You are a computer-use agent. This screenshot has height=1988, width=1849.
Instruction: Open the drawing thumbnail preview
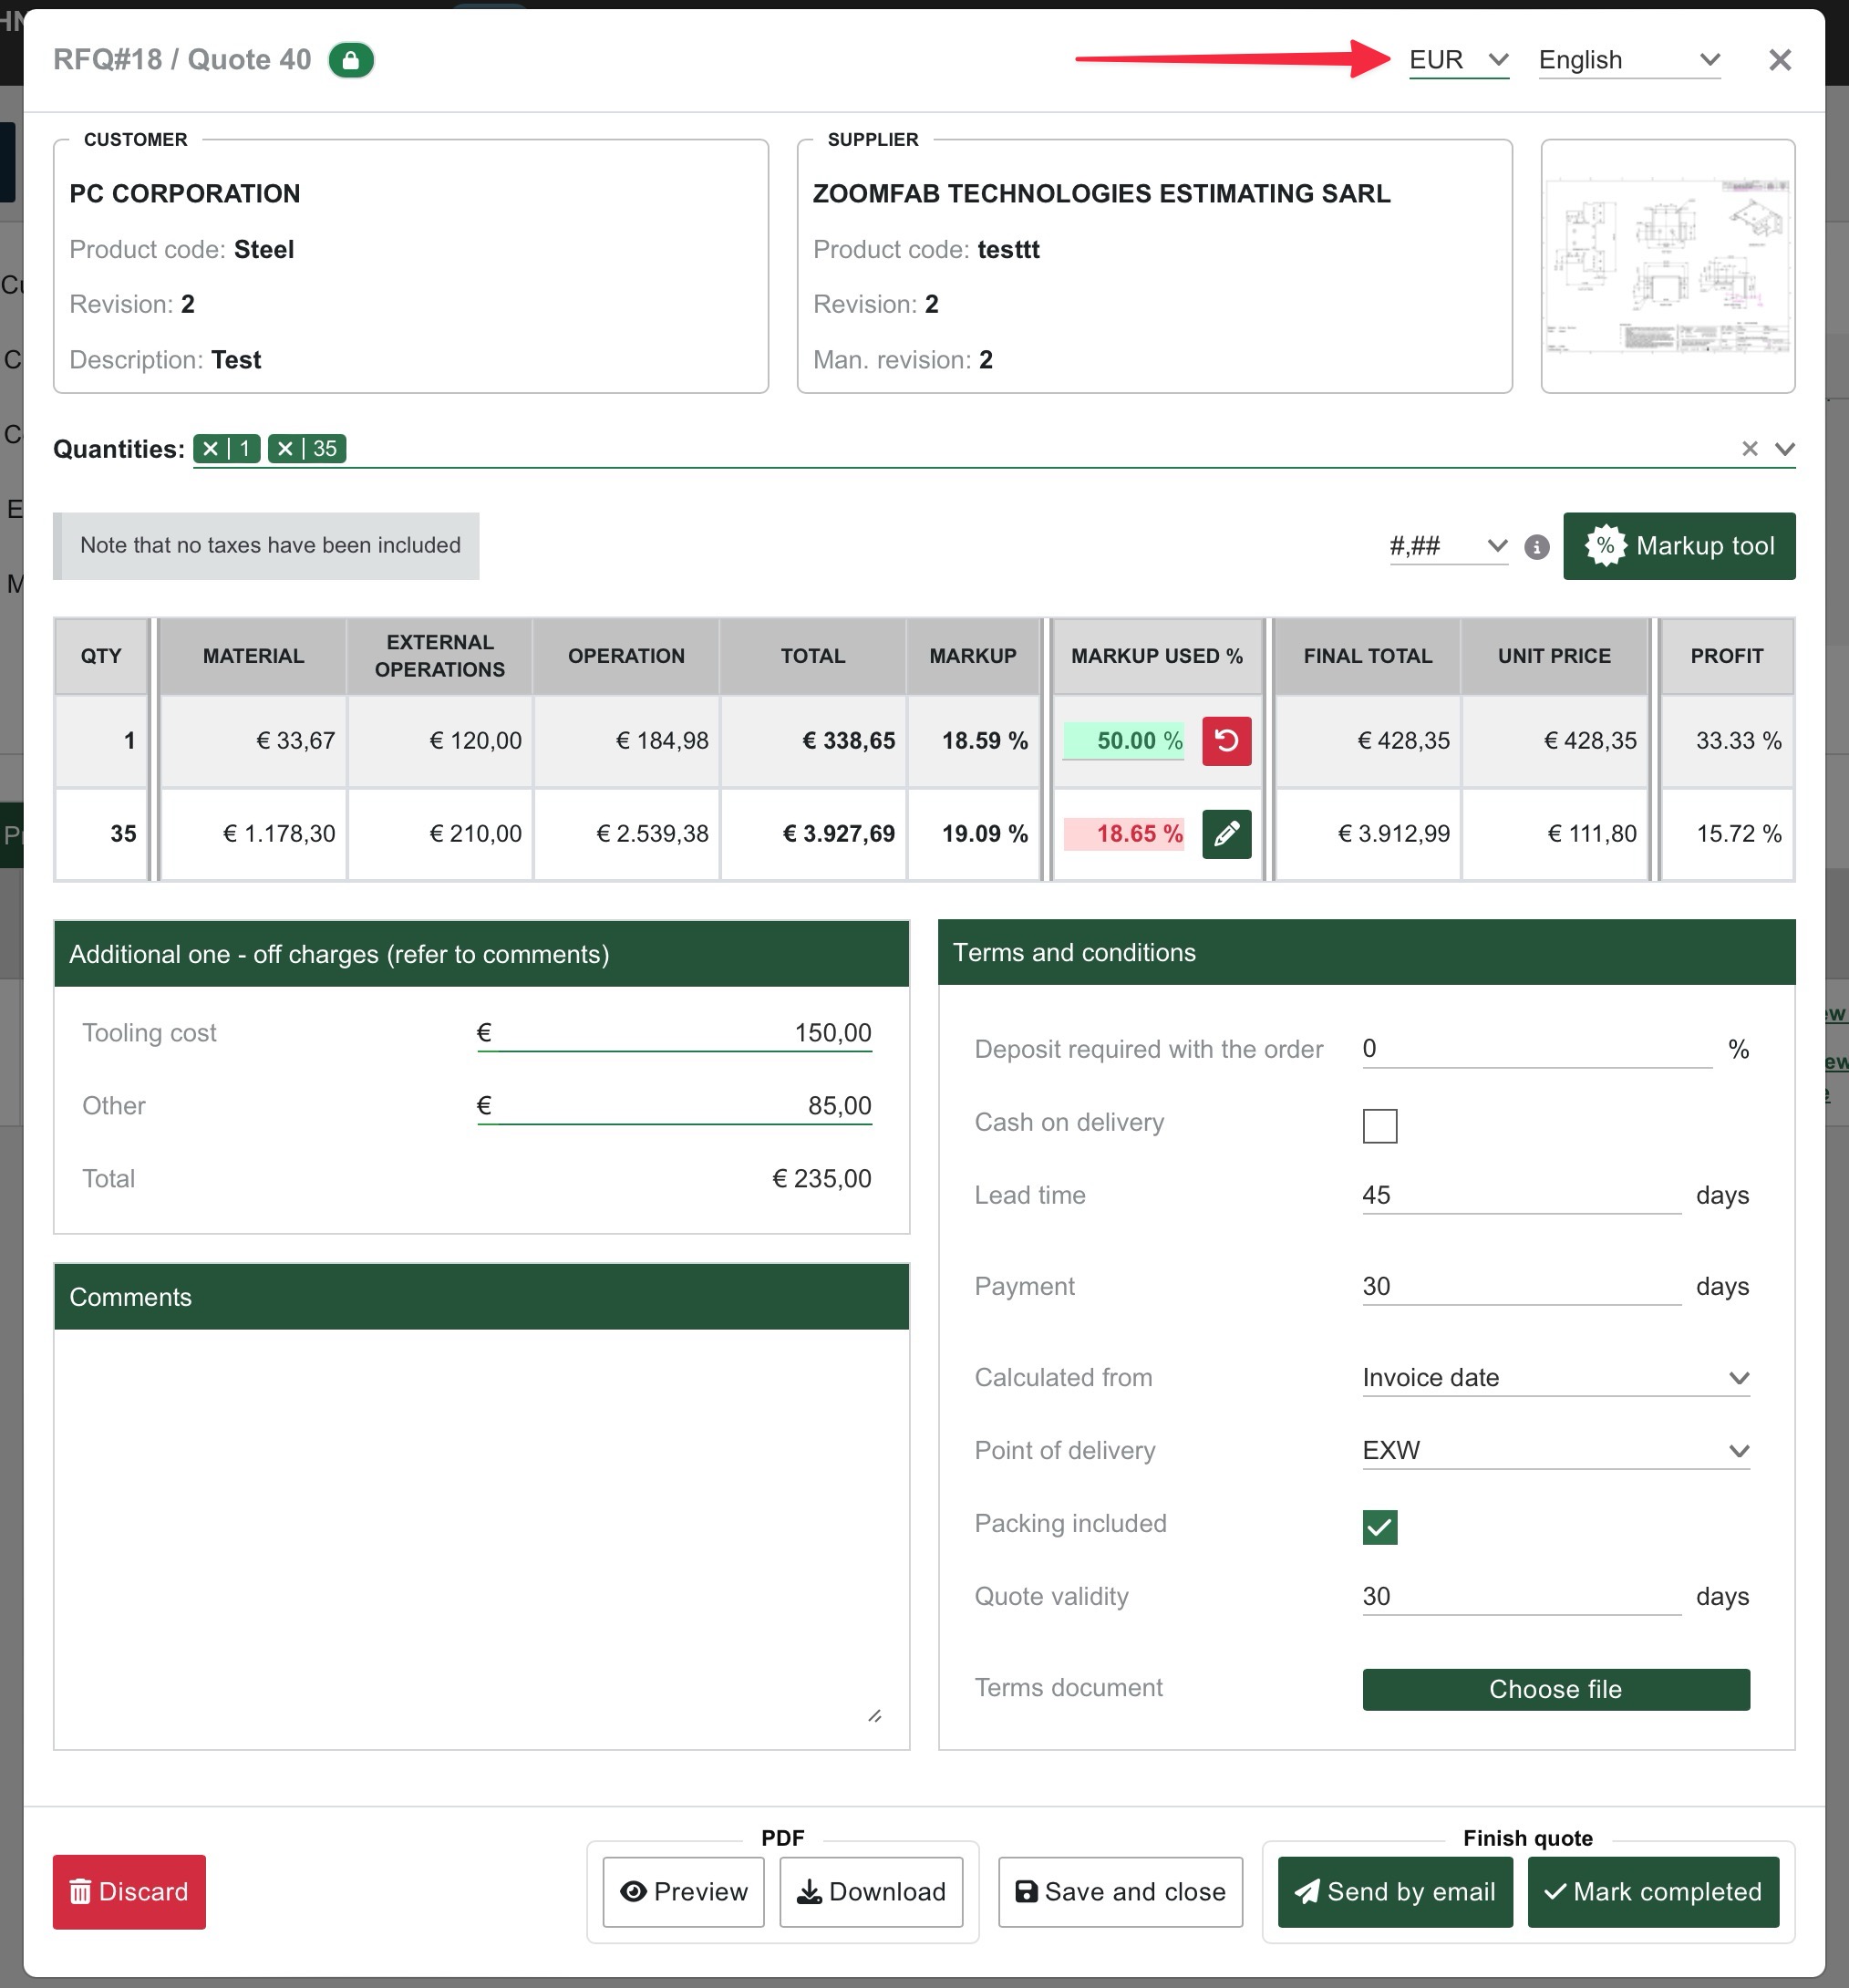(1667, 266)
